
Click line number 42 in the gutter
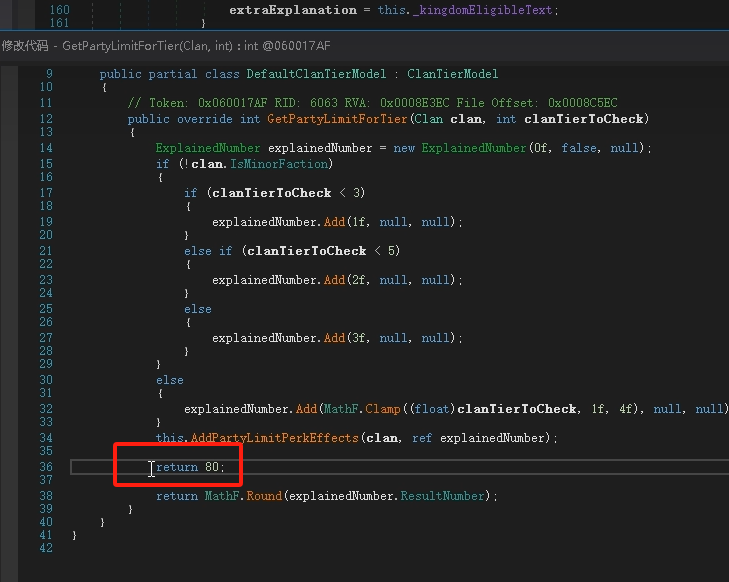(46, 548)
